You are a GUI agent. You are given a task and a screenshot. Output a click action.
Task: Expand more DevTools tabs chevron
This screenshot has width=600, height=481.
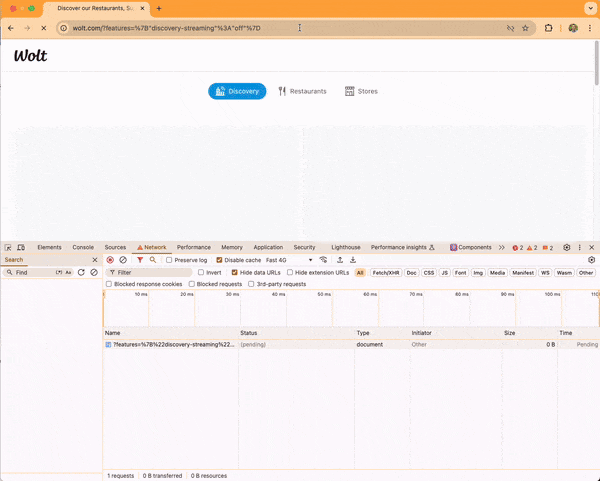coord(502,248)
